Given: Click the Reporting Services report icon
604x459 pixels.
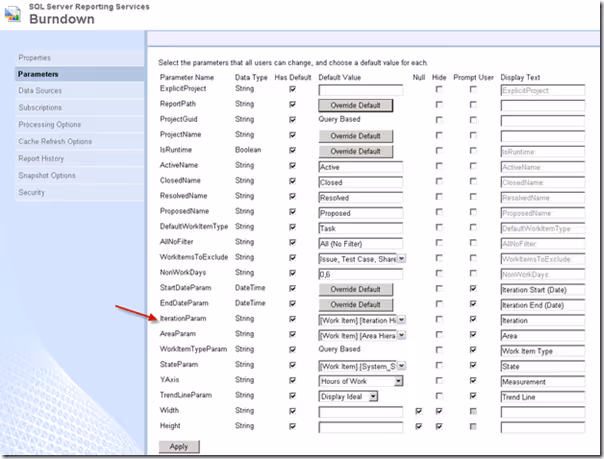Looking at the screenshot, I should click(12, 13).
